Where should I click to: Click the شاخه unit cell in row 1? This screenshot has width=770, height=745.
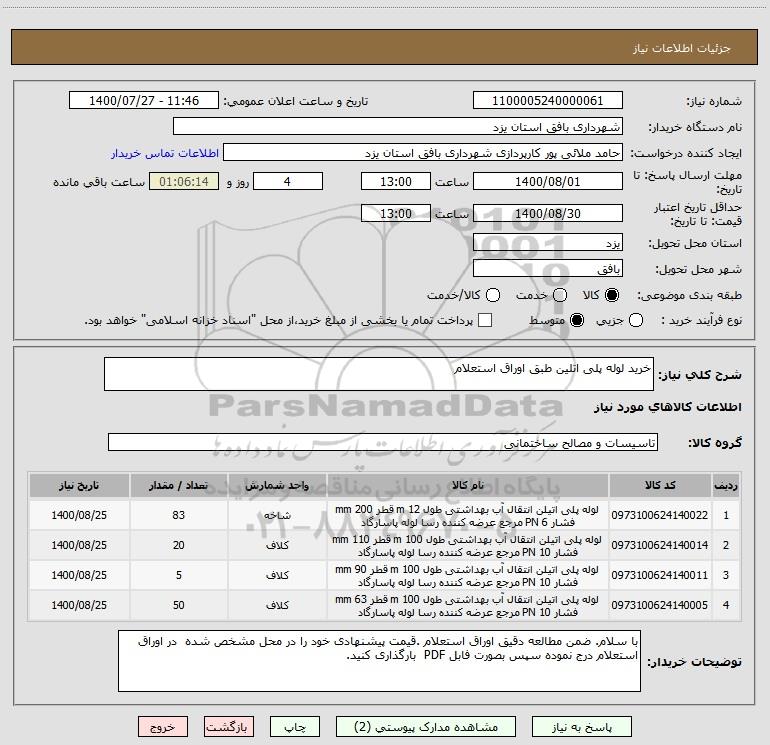click(277, 515)
